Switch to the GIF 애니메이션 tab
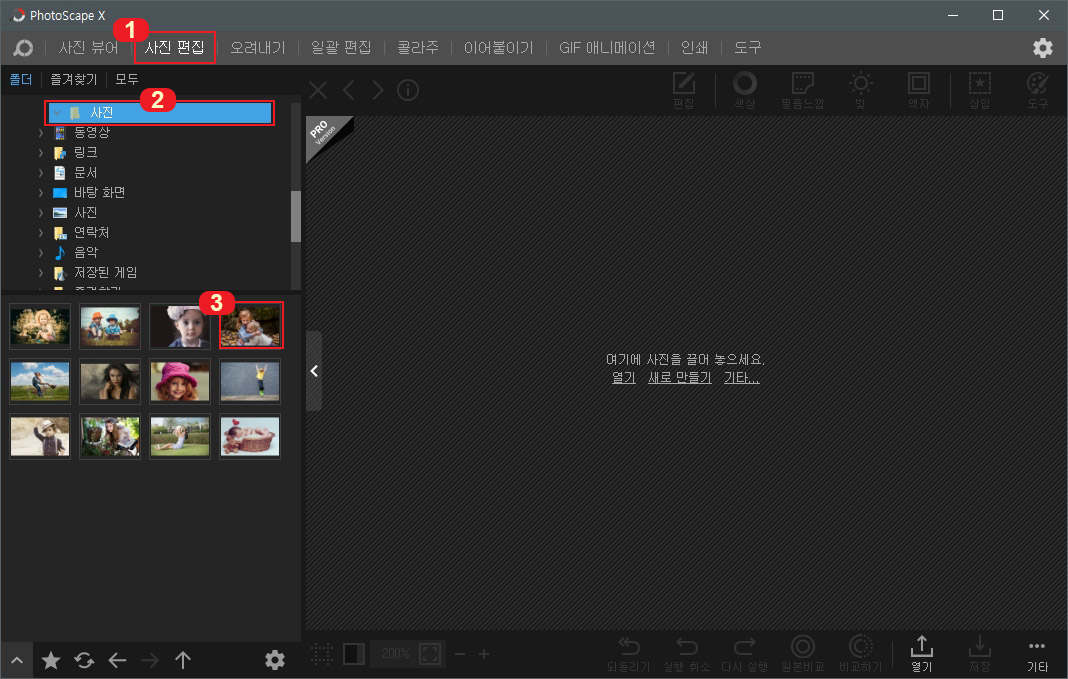The height and width of the screenshot is (679, 1068). pos(607,48)
